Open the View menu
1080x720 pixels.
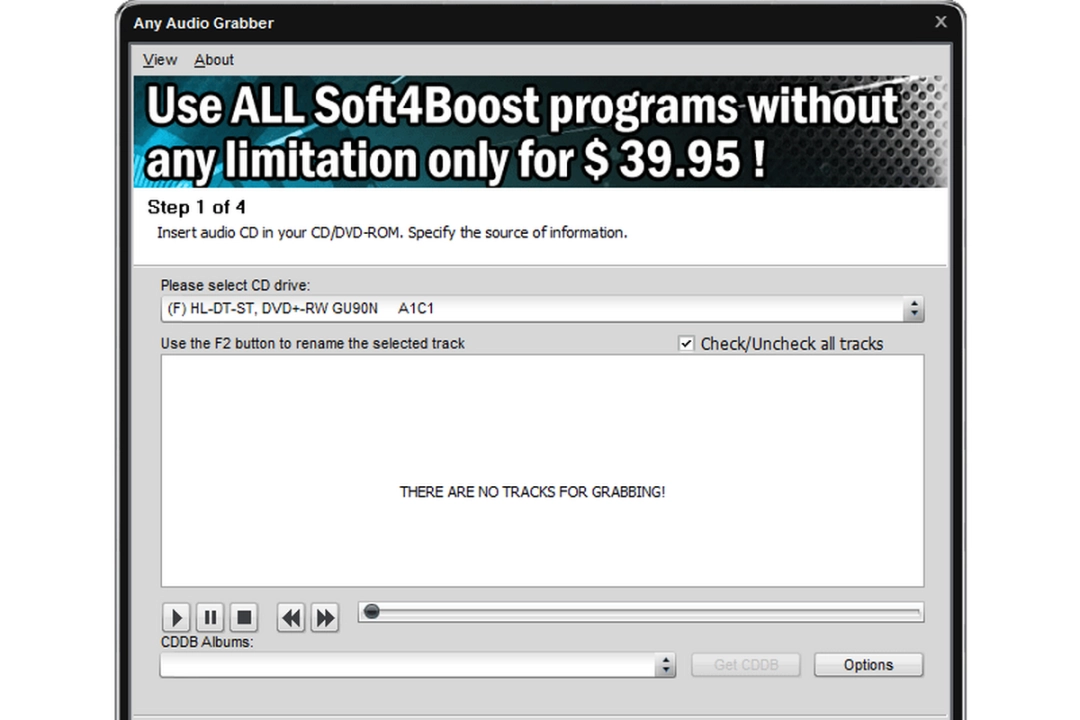[x=159, y=60]
